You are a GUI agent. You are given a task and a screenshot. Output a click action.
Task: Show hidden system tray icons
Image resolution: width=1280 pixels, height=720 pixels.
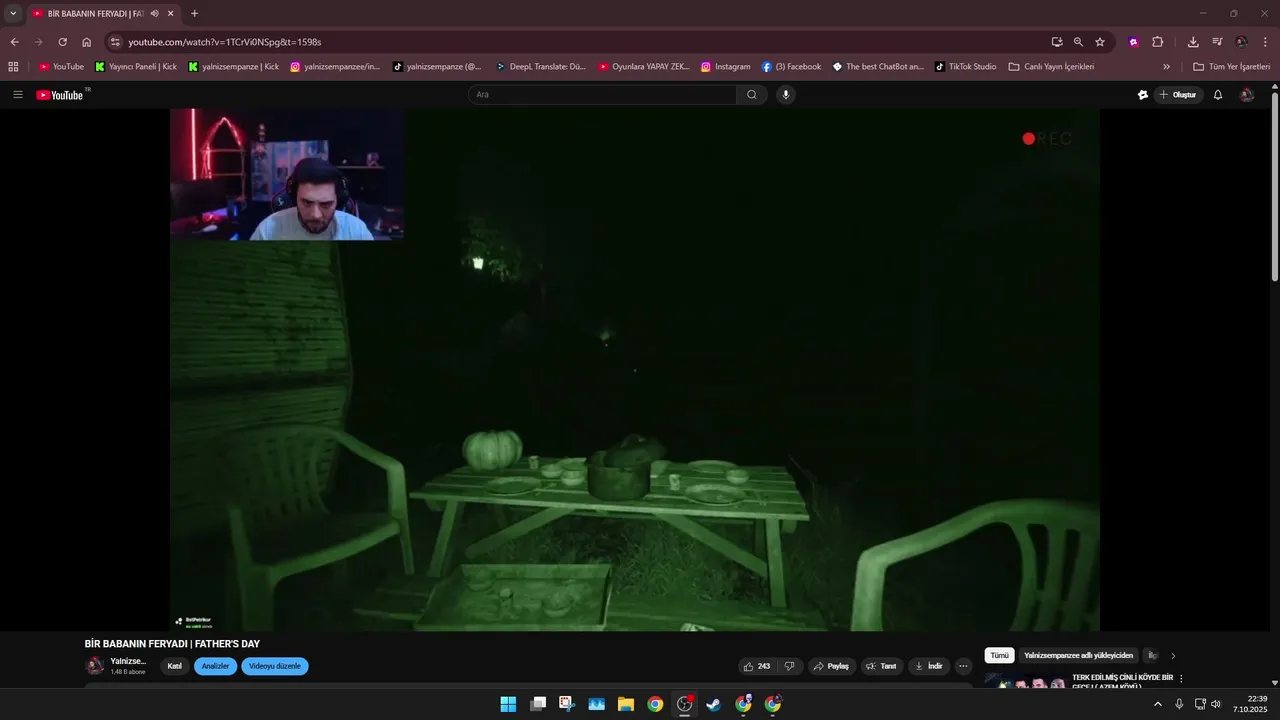click(x=1158, y=704)
